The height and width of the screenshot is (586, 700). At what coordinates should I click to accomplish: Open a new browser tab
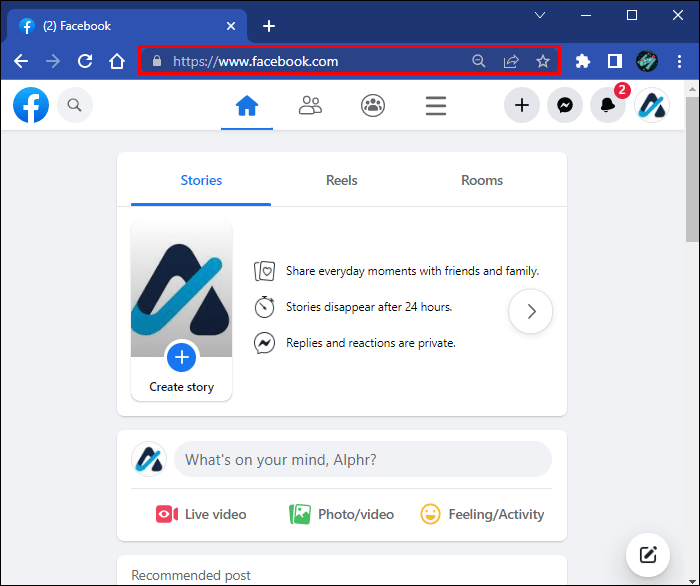coord(269,26)
